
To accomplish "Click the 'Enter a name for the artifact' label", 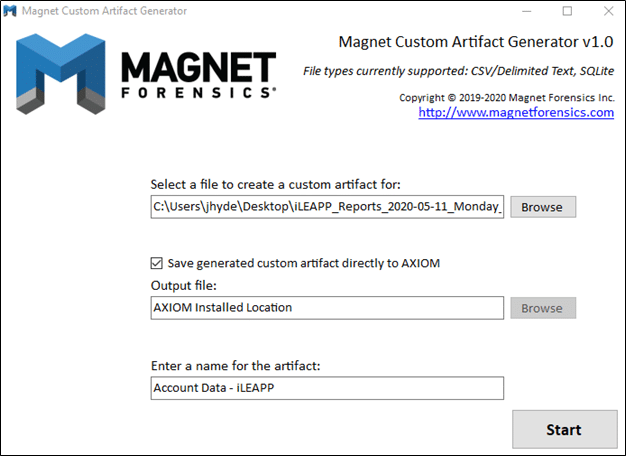I will [x=236, y=366].
